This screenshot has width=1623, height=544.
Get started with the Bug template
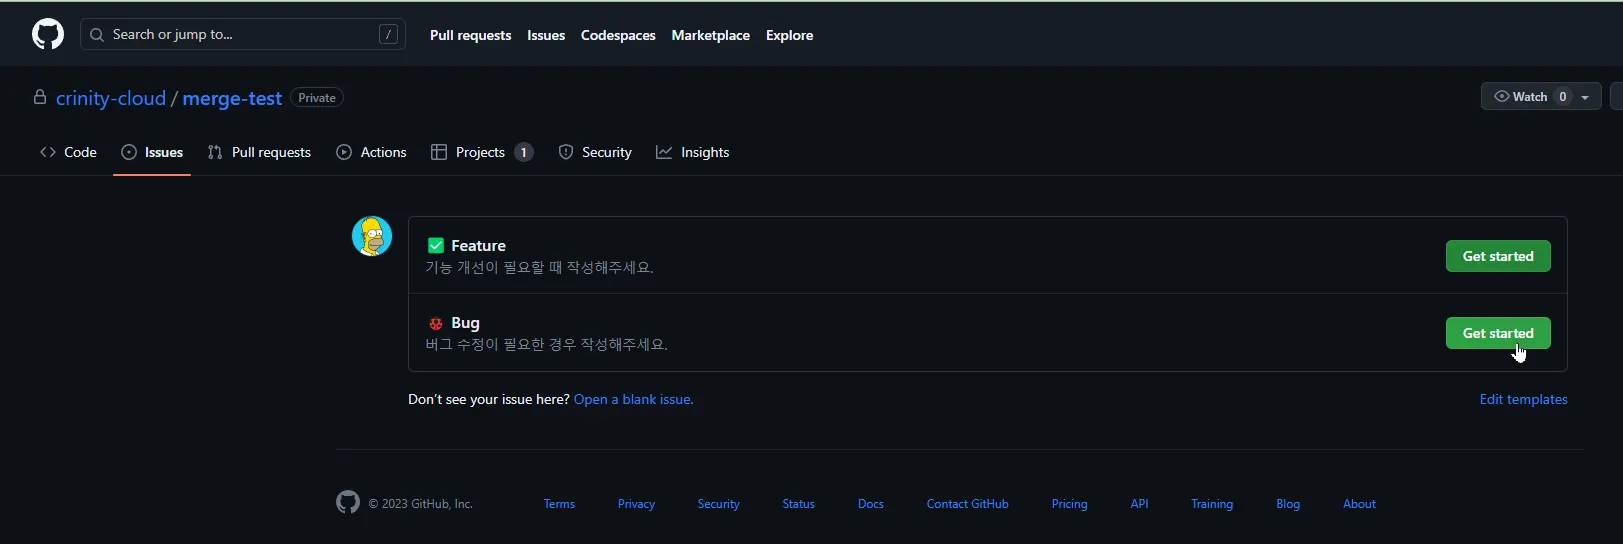click(x=1498, y=333)
